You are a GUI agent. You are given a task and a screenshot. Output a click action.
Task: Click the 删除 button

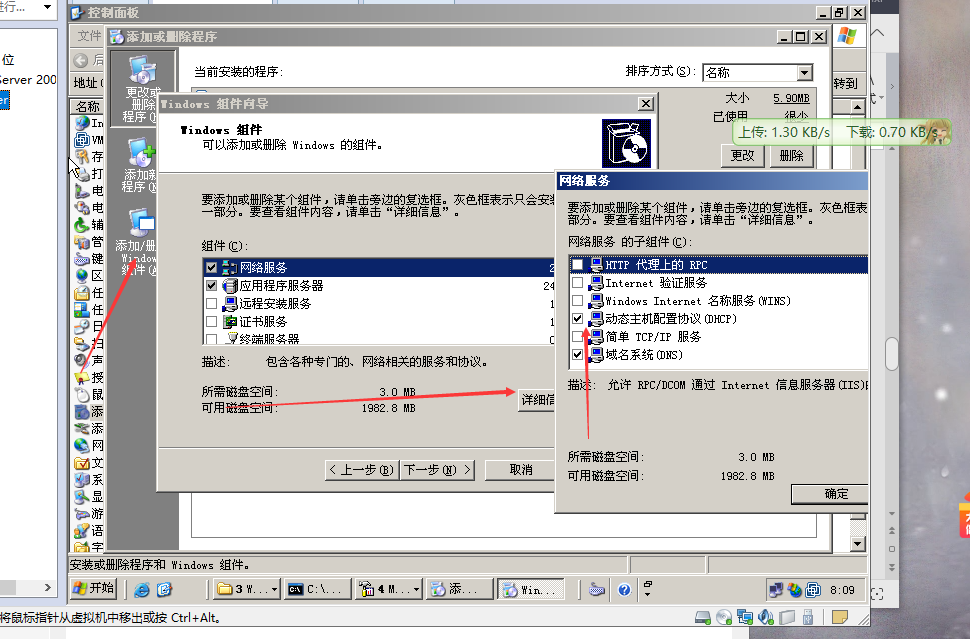[791, 156]
